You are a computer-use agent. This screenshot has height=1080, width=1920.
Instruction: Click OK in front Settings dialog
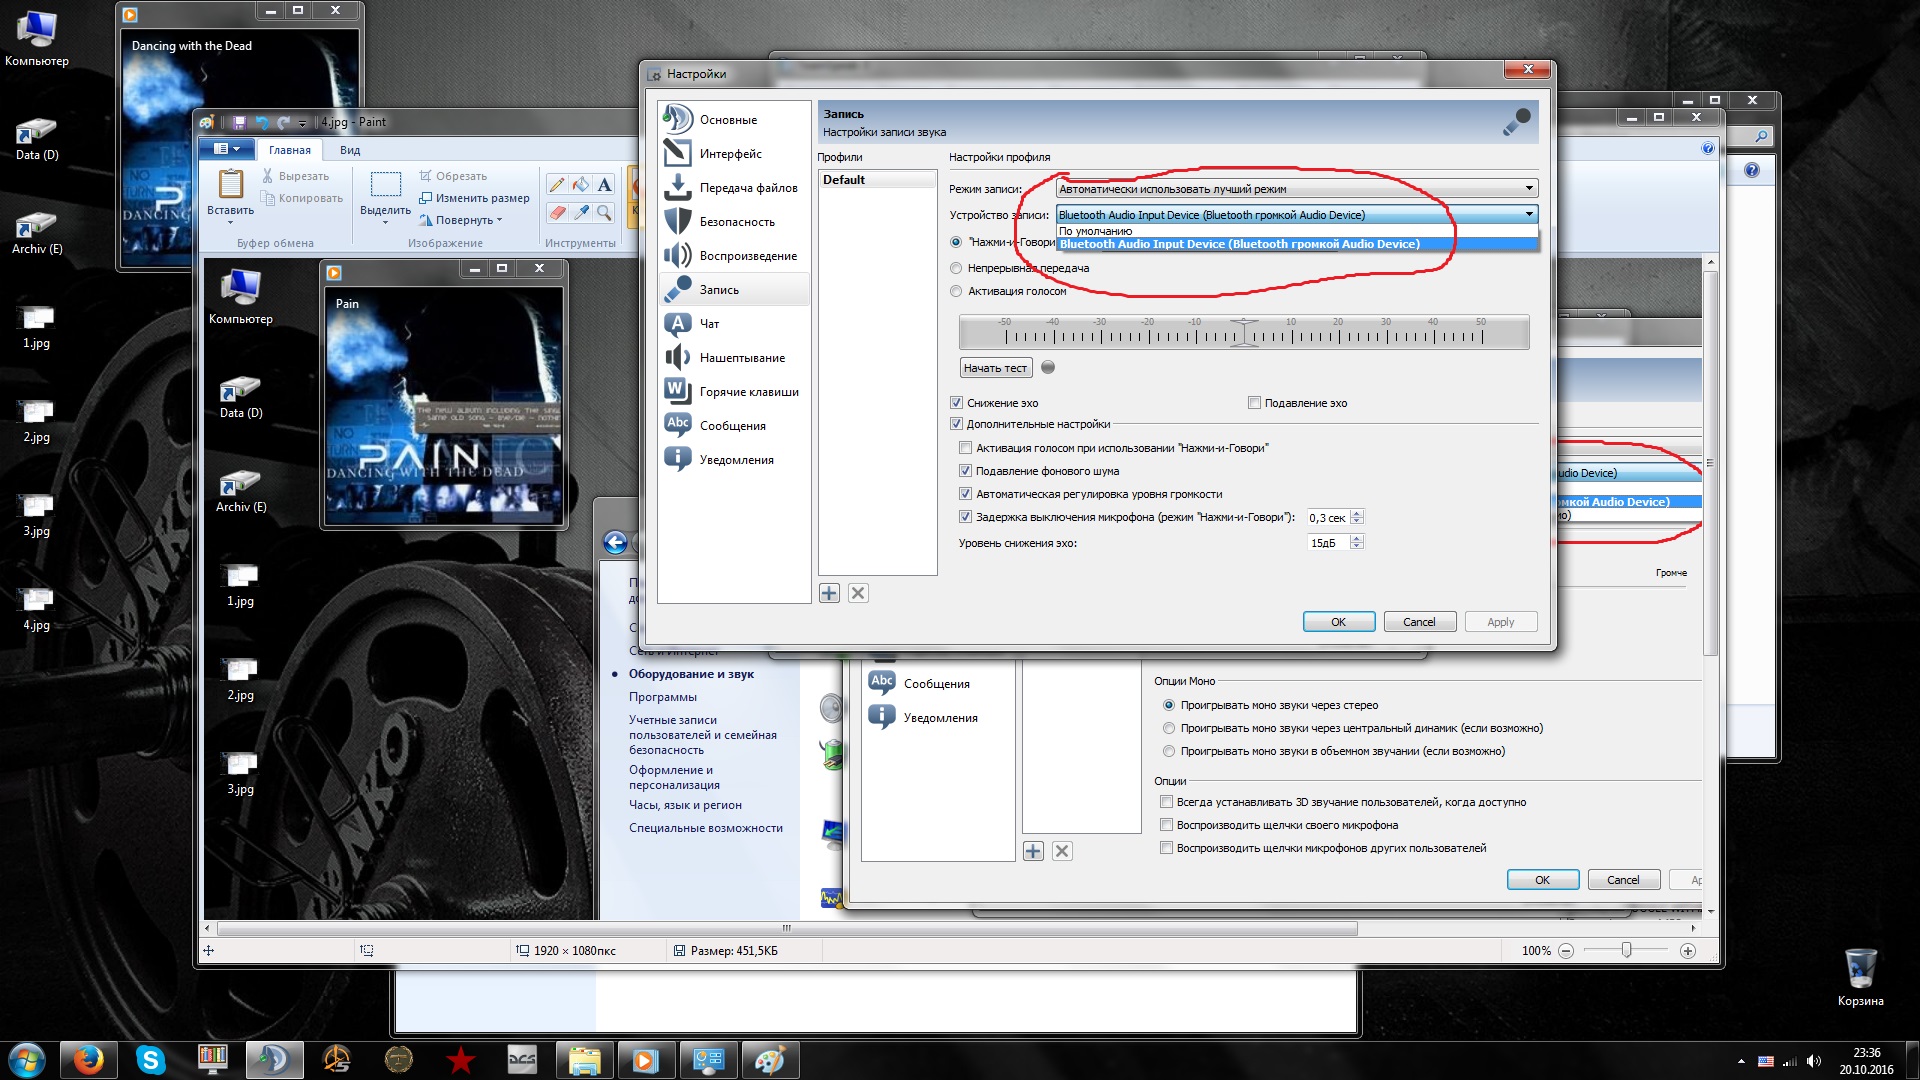[1339, 622]
